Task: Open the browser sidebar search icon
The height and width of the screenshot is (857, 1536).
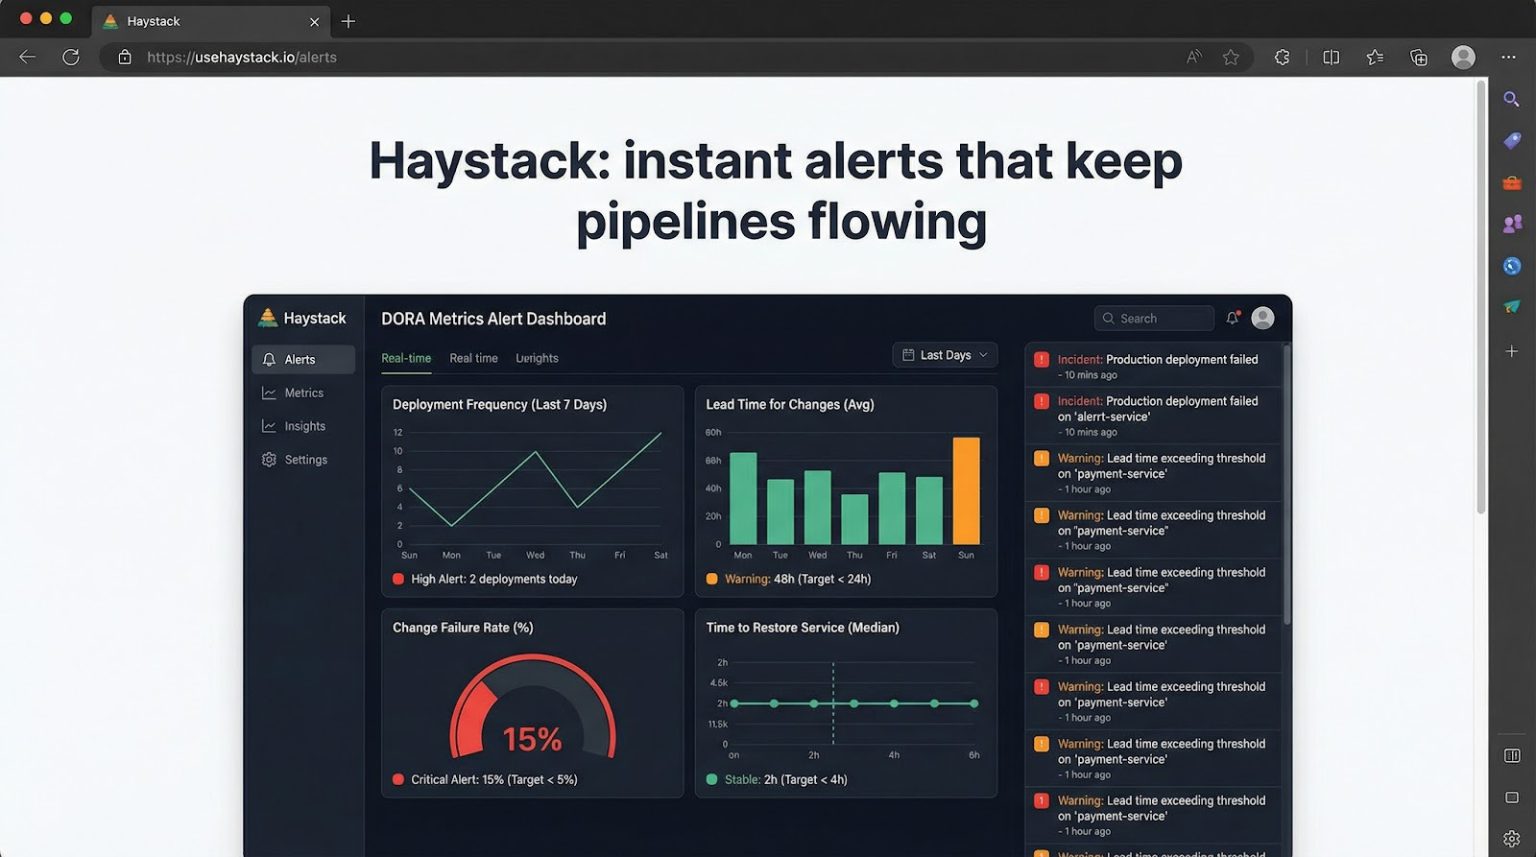Action: pos(1511,99)
